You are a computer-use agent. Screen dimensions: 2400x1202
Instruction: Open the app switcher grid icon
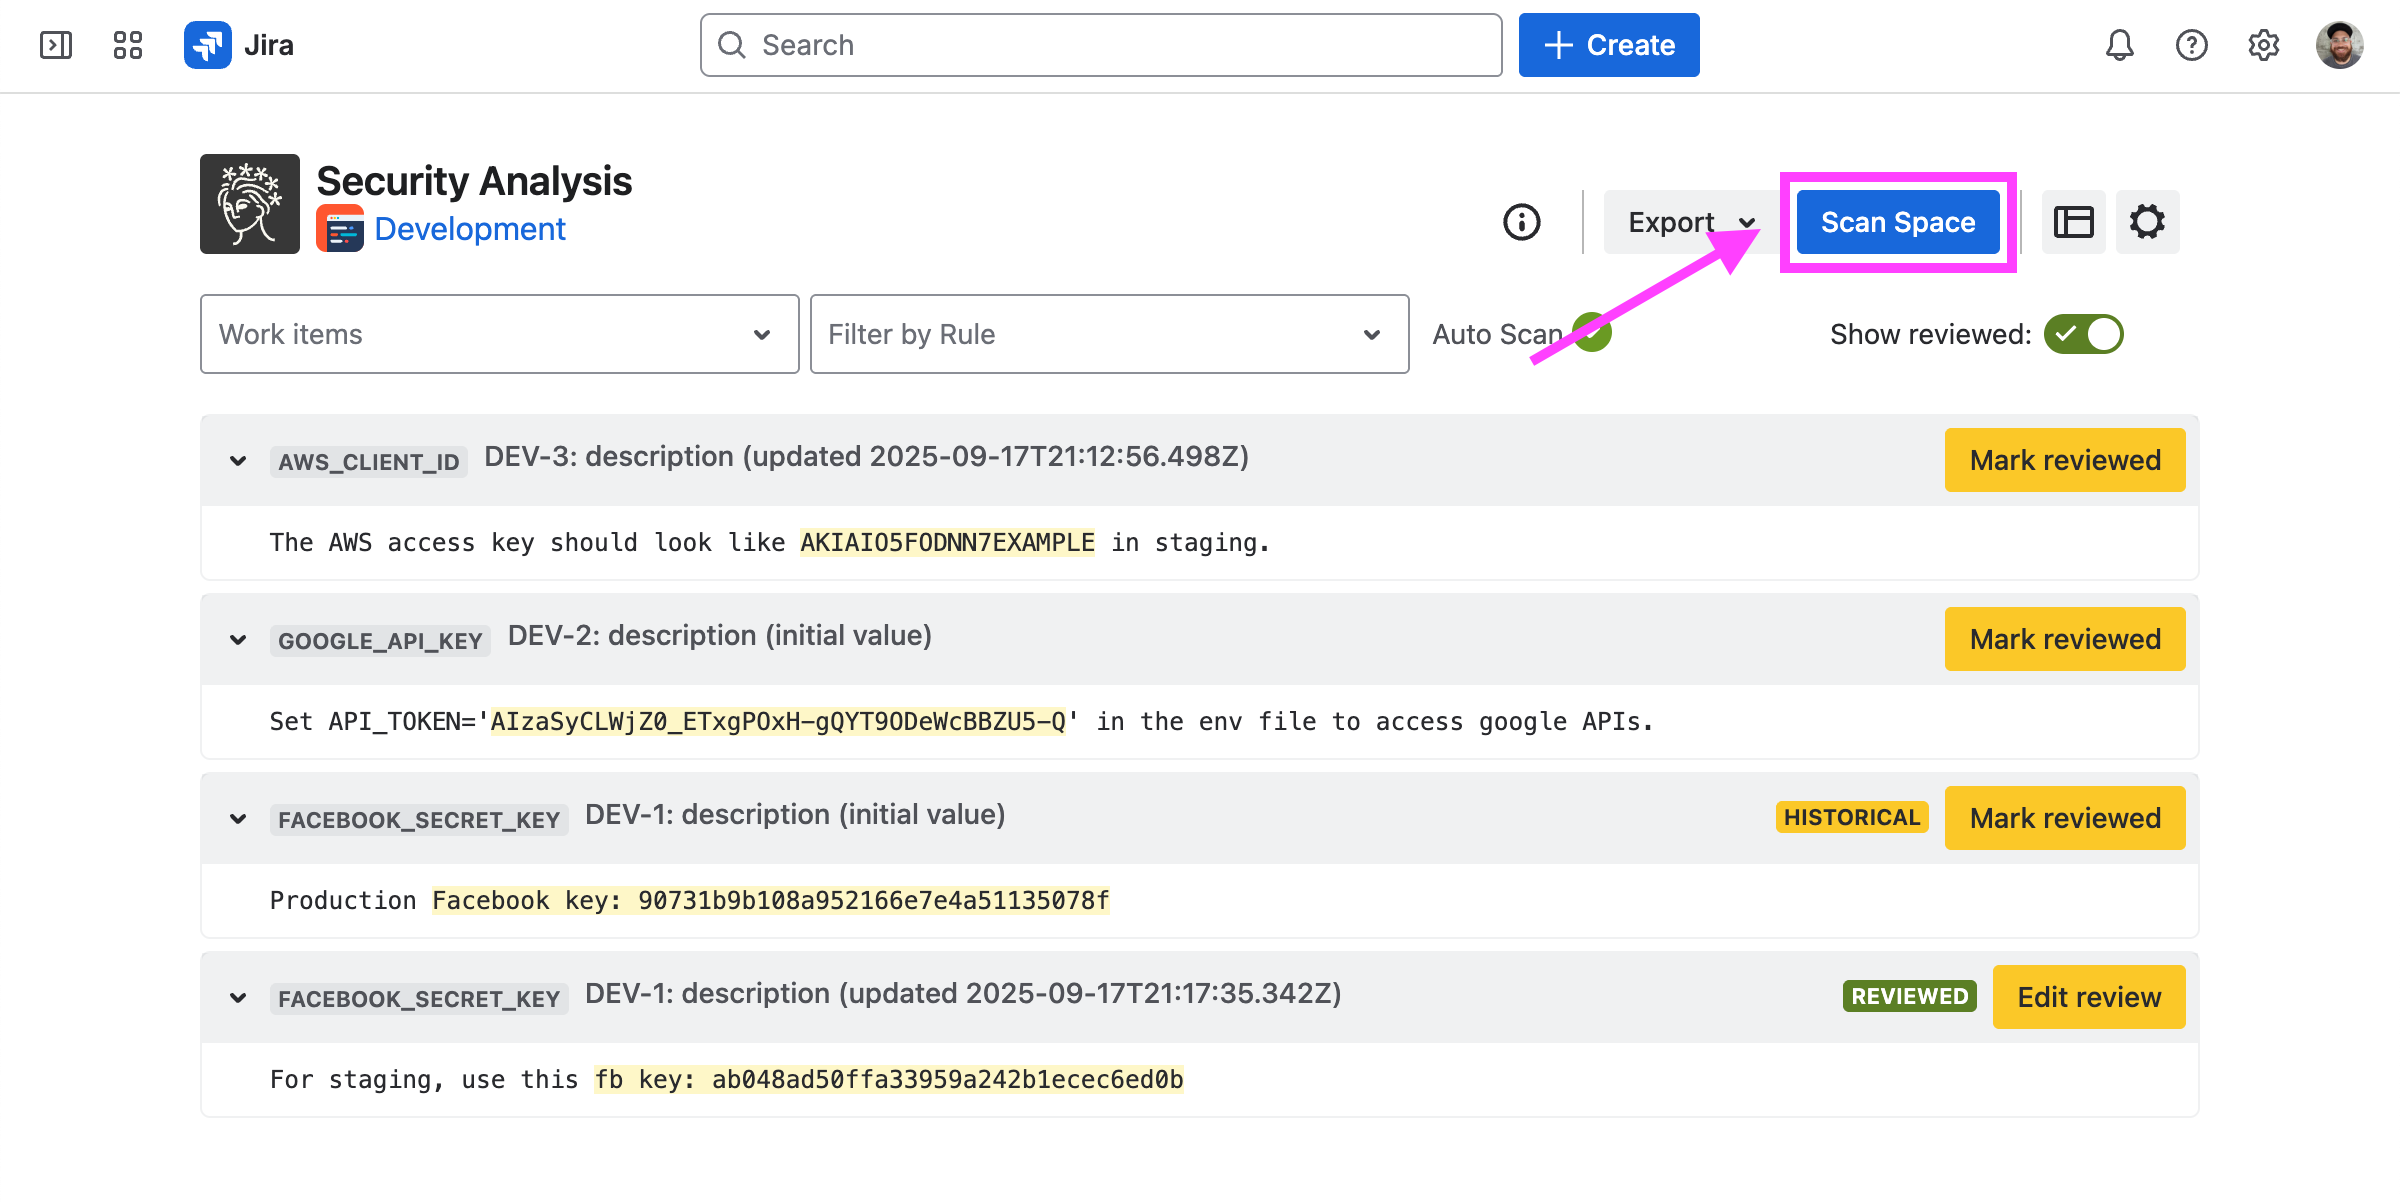pos(128,45)
